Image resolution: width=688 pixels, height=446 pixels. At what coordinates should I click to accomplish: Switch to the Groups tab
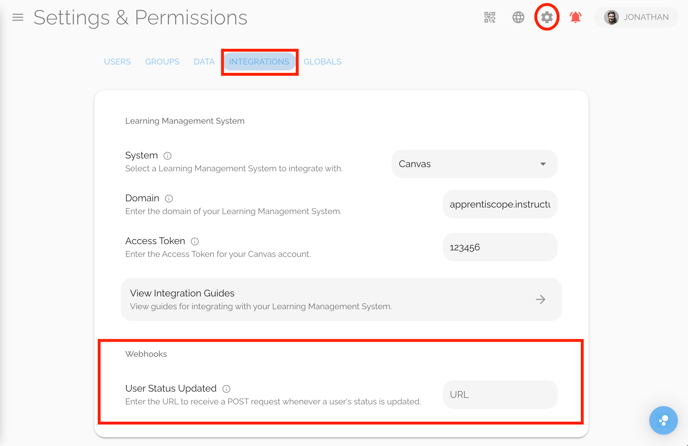point(162,62)
